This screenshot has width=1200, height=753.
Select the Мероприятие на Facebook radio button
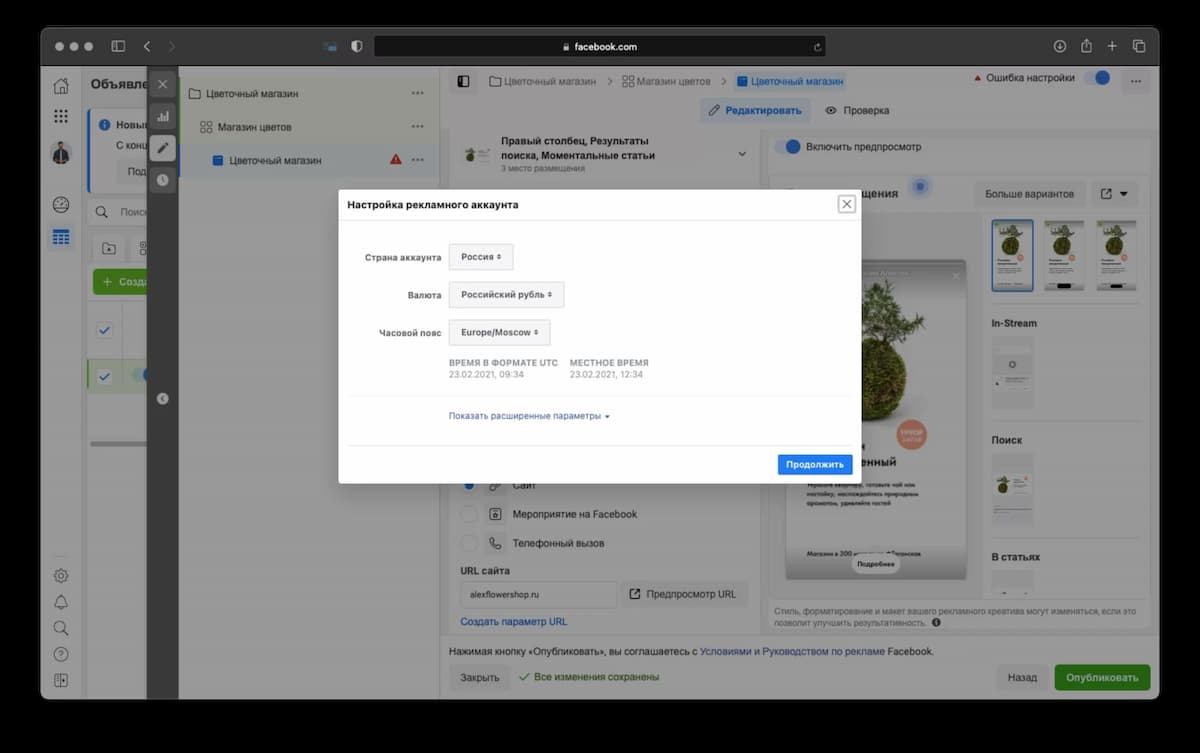(x=468, y=514)
